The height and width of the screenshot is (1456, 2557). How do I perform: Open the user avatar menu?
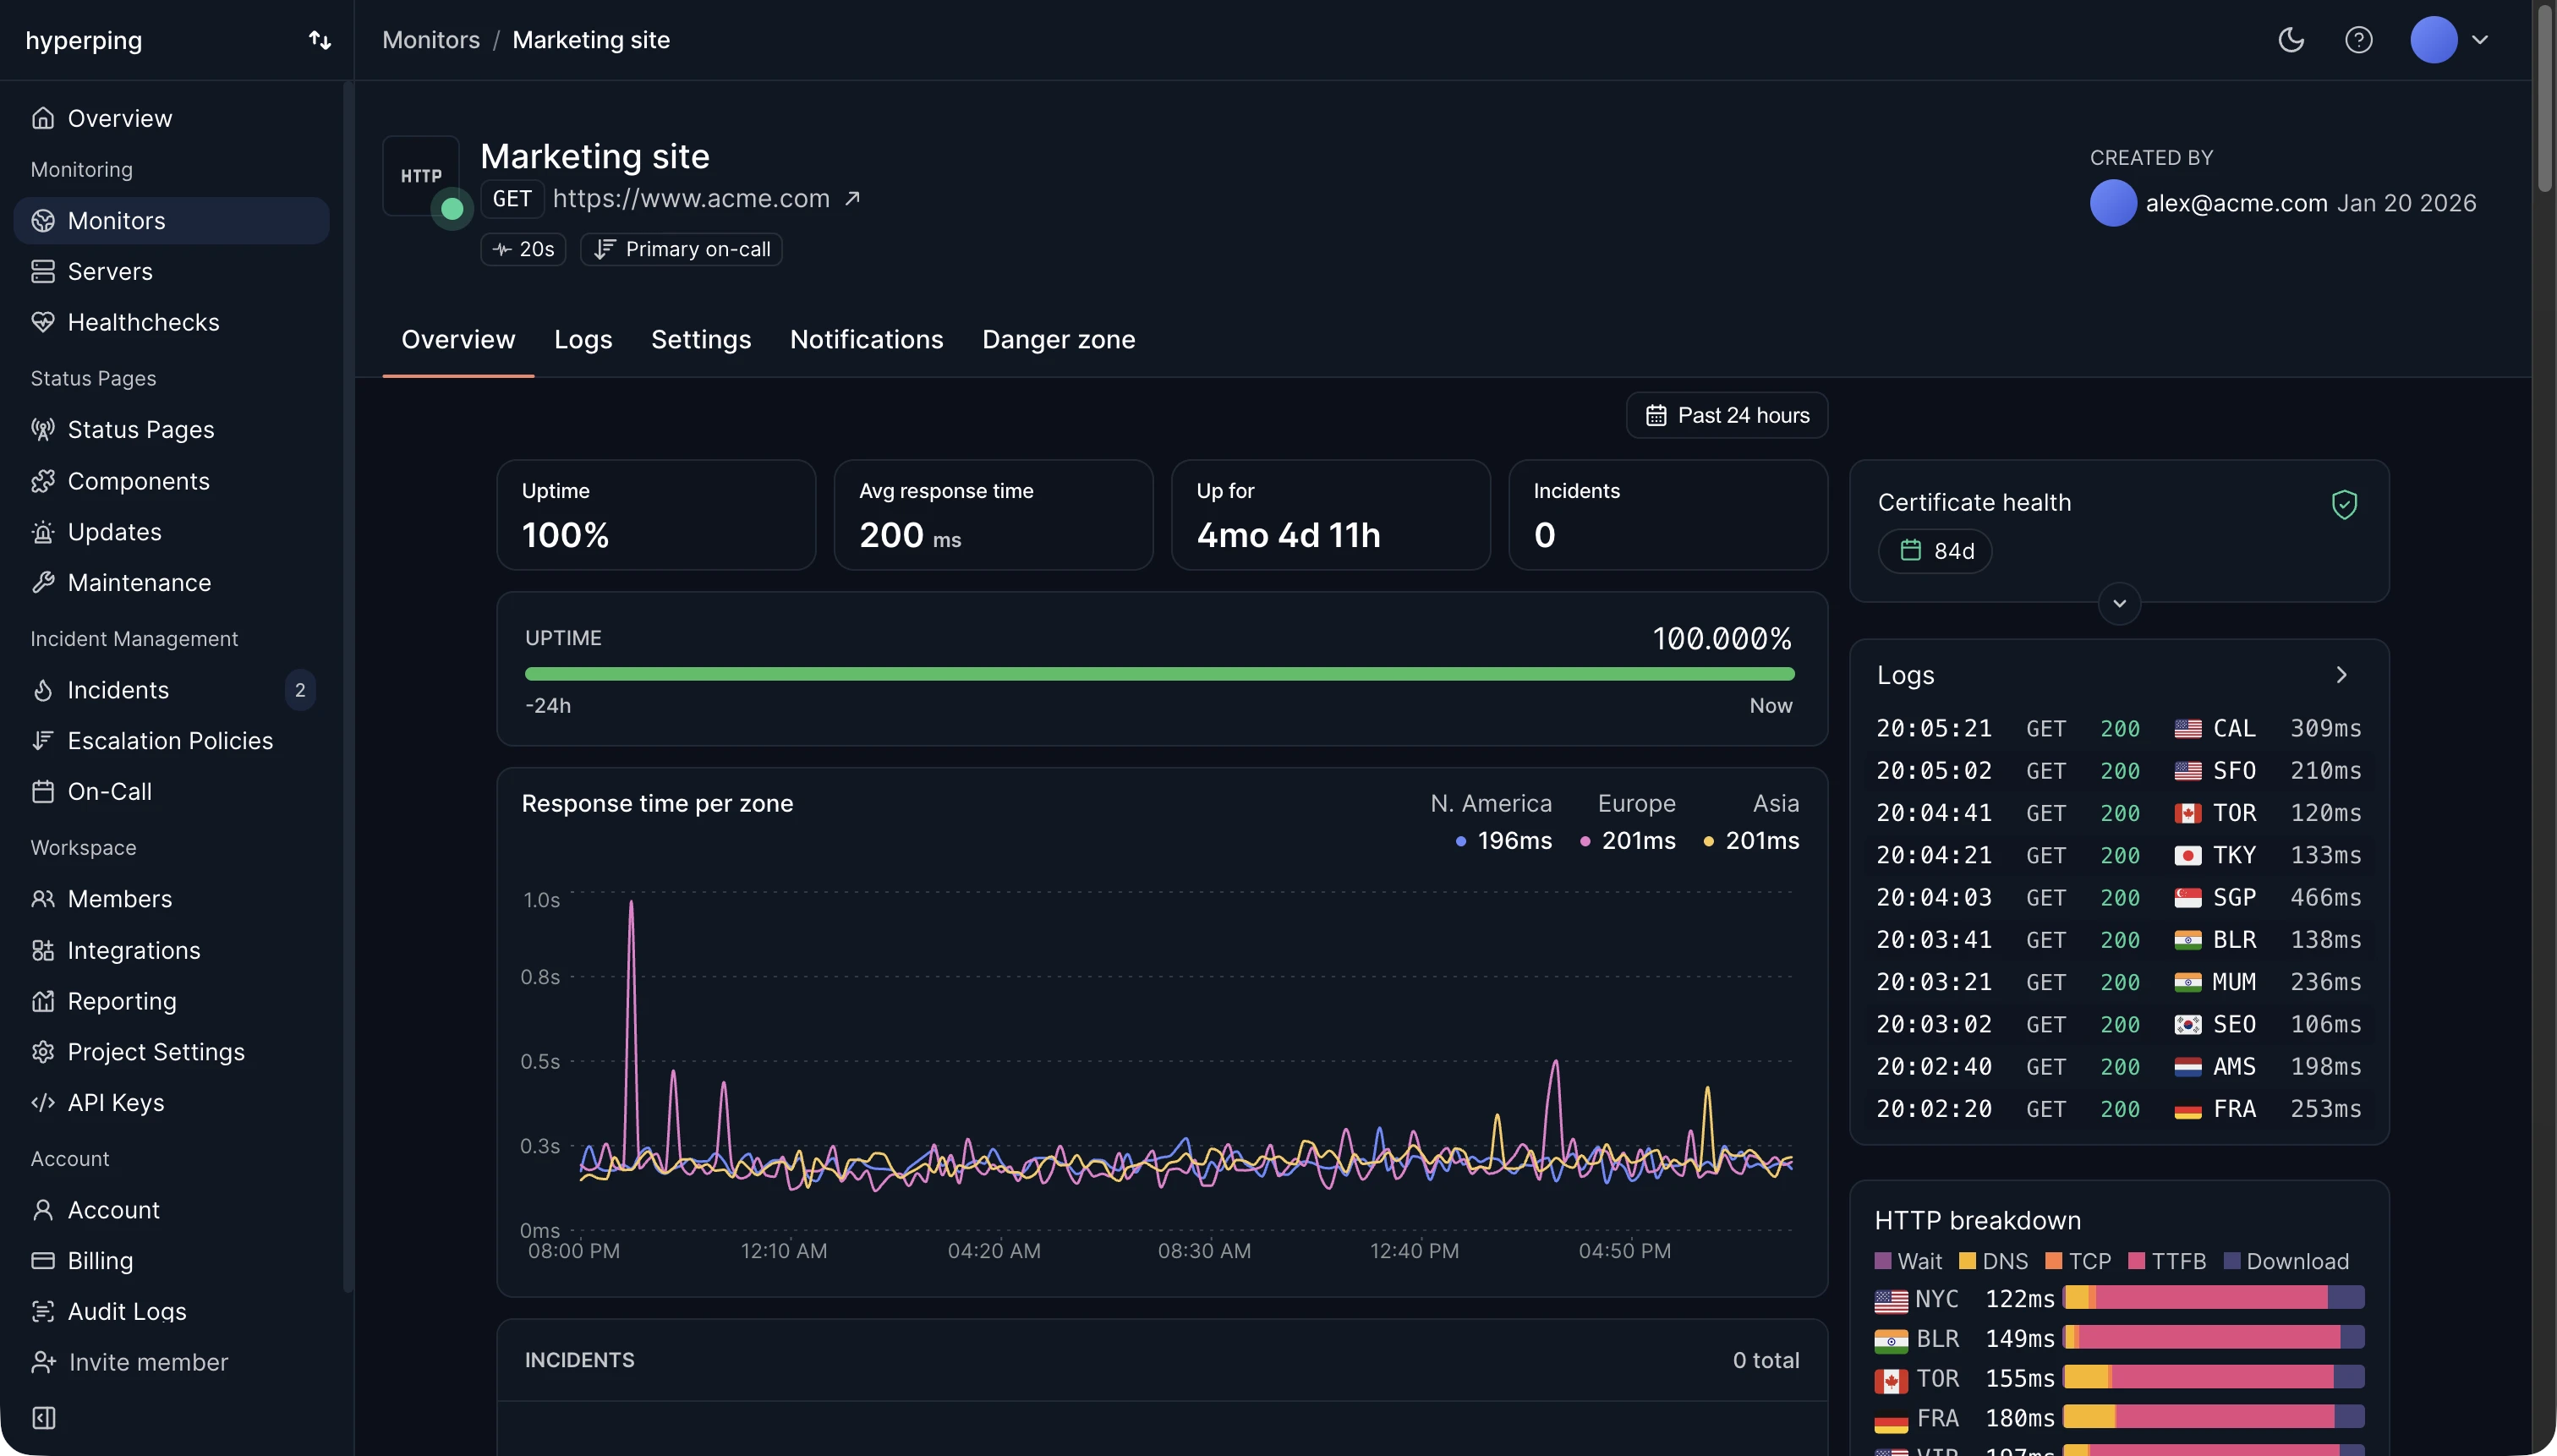[x=2449, y=40]
